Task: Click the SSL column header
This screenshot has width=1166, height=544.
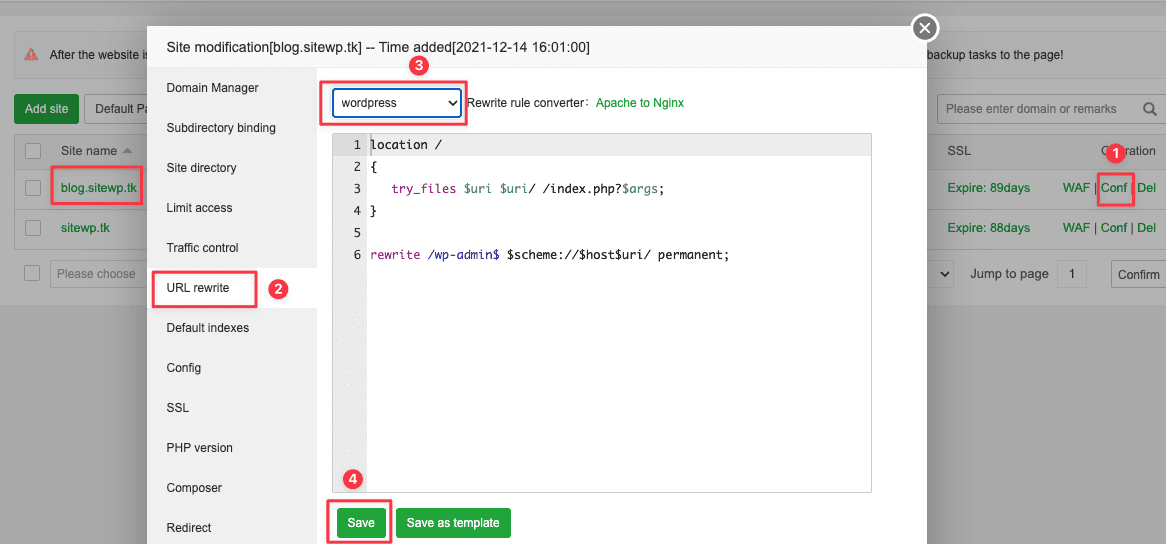Action: [959, 151]
